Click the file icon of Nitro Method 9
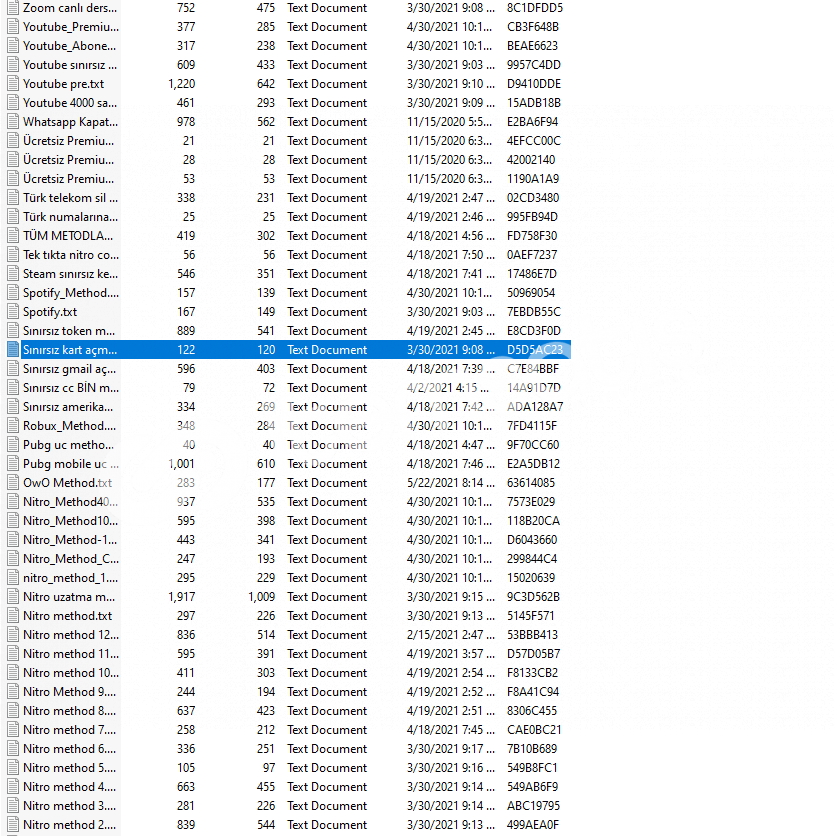Viewport: 834px width, 836px height. click(x=13, y=692)
